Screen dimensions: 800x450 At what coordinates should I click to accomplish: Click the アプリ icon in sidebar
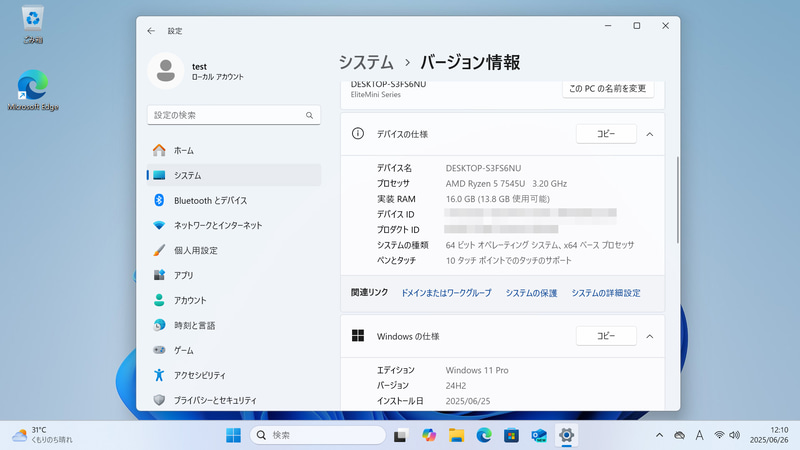pos(159,275)
